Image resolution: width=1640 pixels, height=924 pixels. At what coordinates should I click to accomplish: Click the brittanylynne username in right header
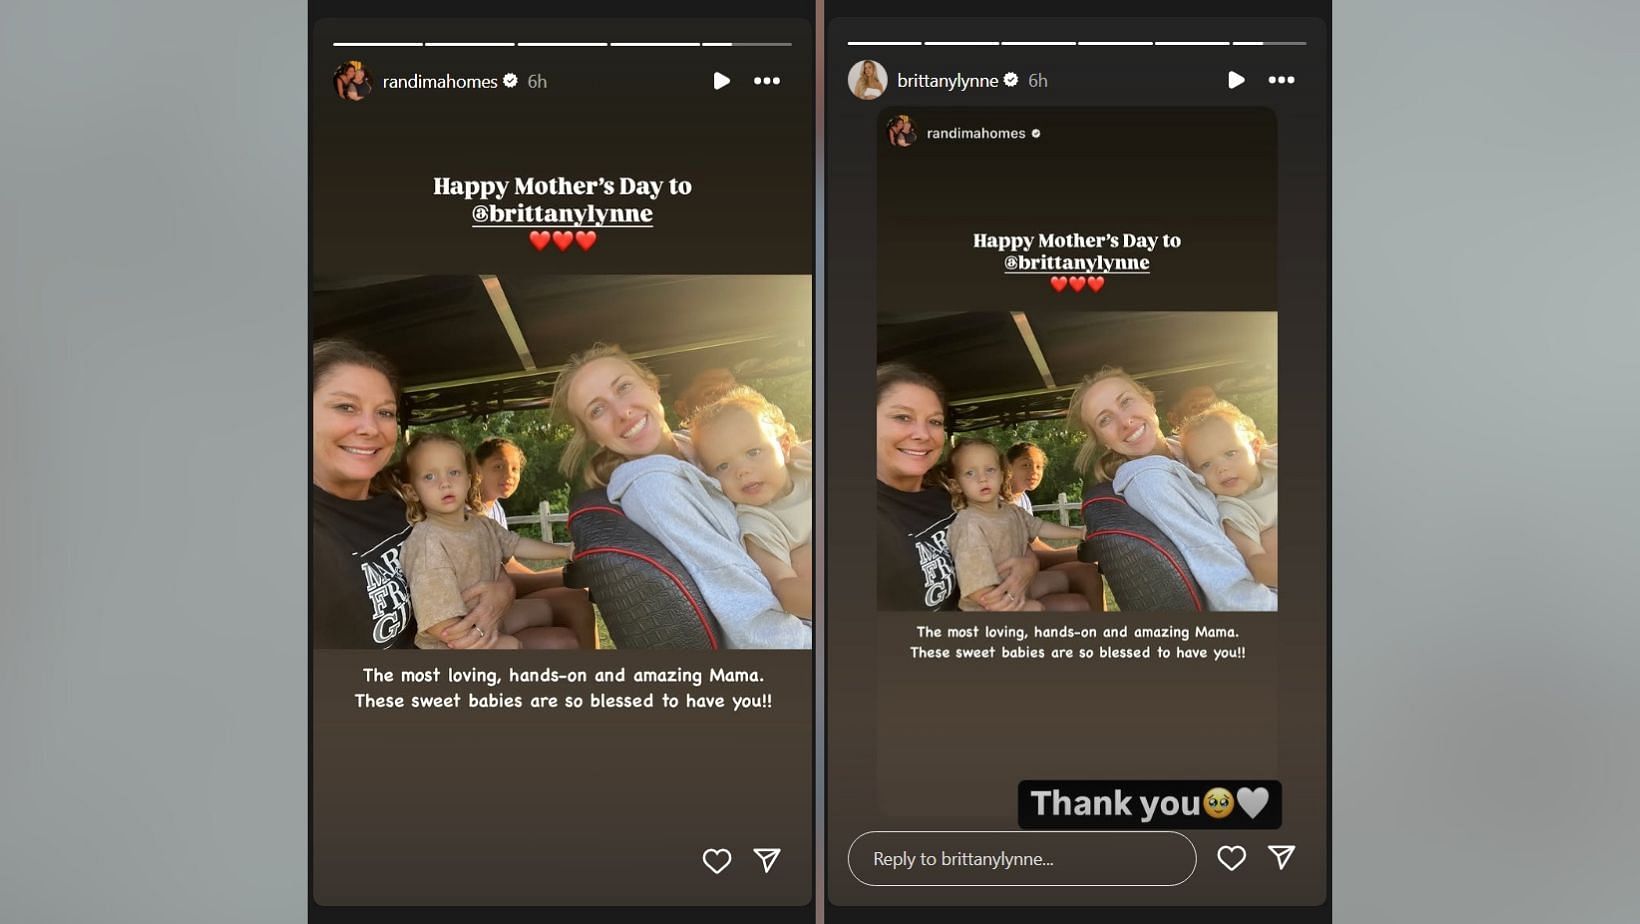[x=947, y=81]
